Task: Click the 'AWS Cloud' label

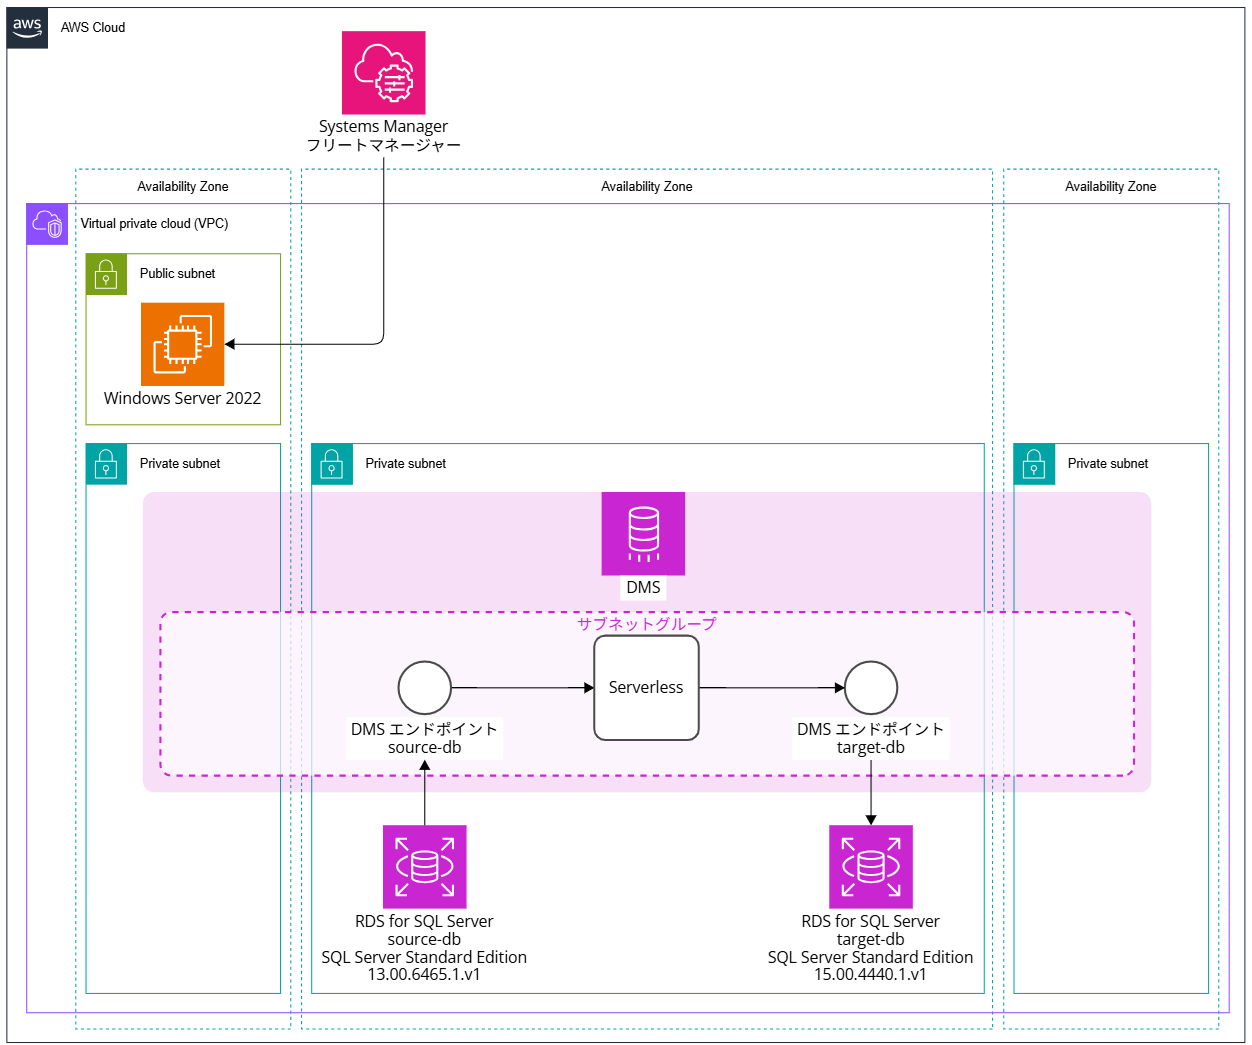Action: coord(93,28)
